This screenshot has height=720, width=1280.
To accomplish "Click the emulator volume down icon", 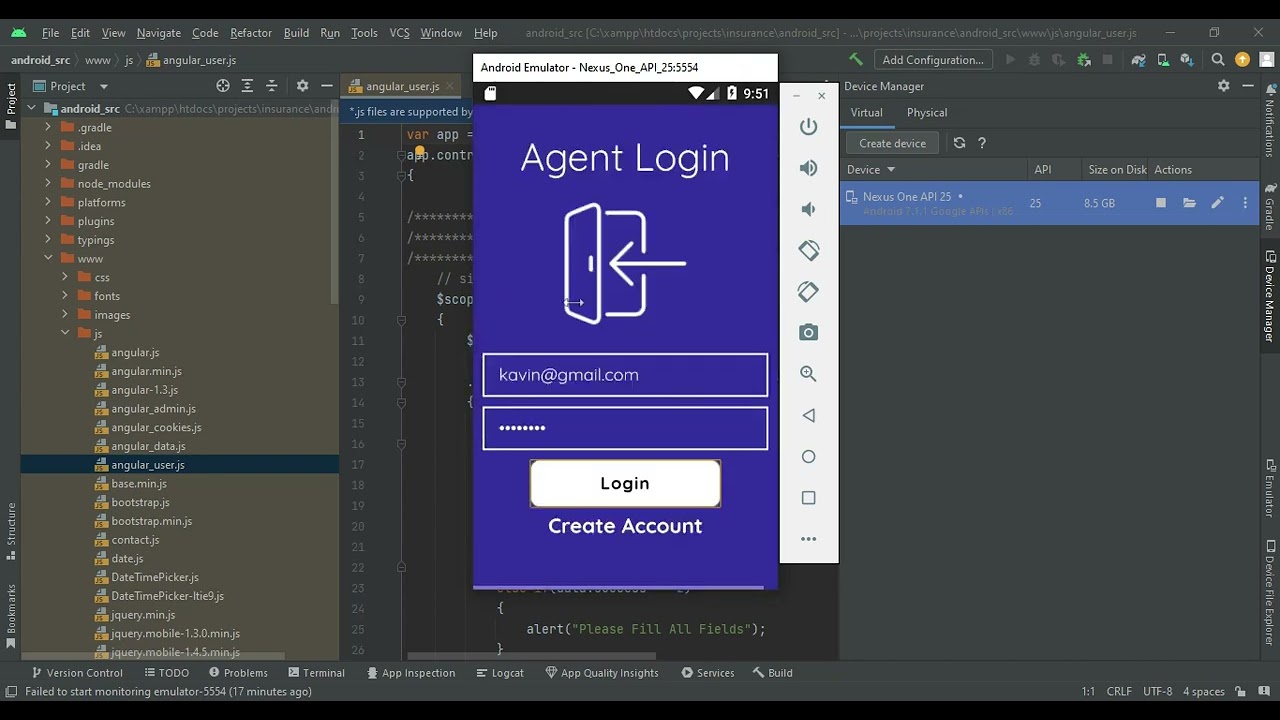I will pyautogui.click(x=809, y=209).
